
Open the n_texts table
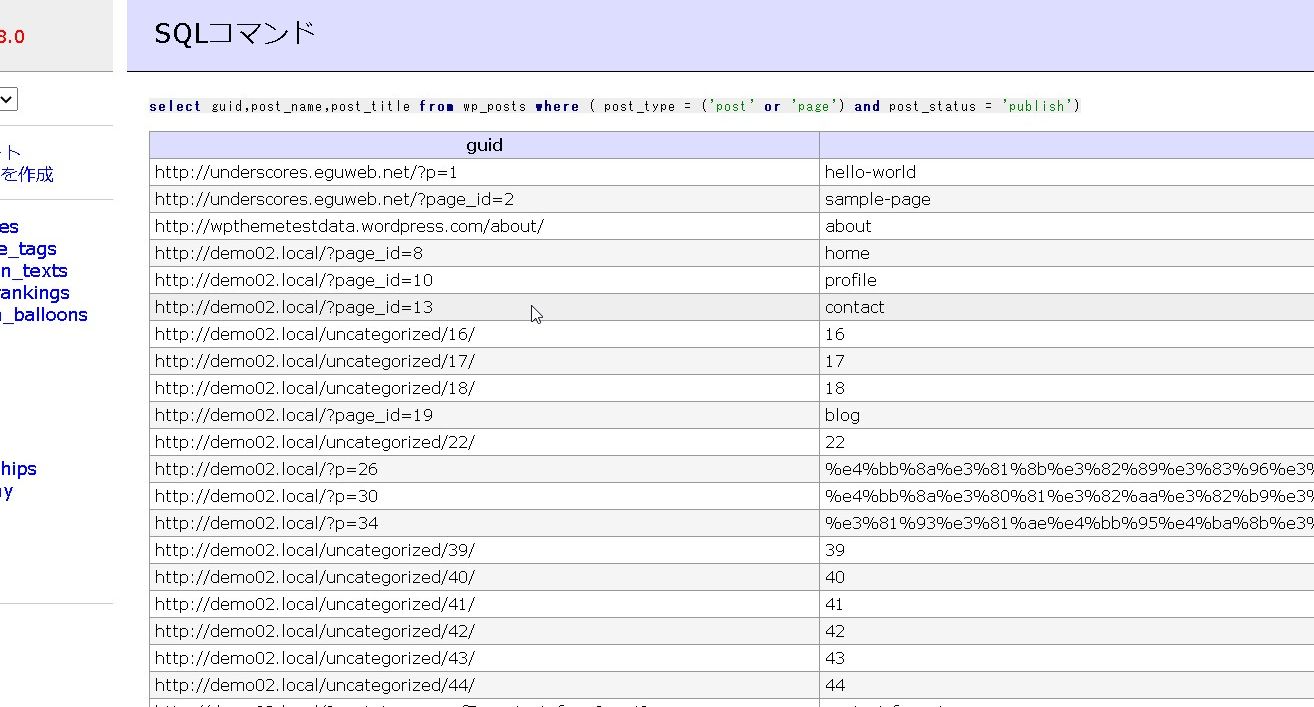click(34, 271)
